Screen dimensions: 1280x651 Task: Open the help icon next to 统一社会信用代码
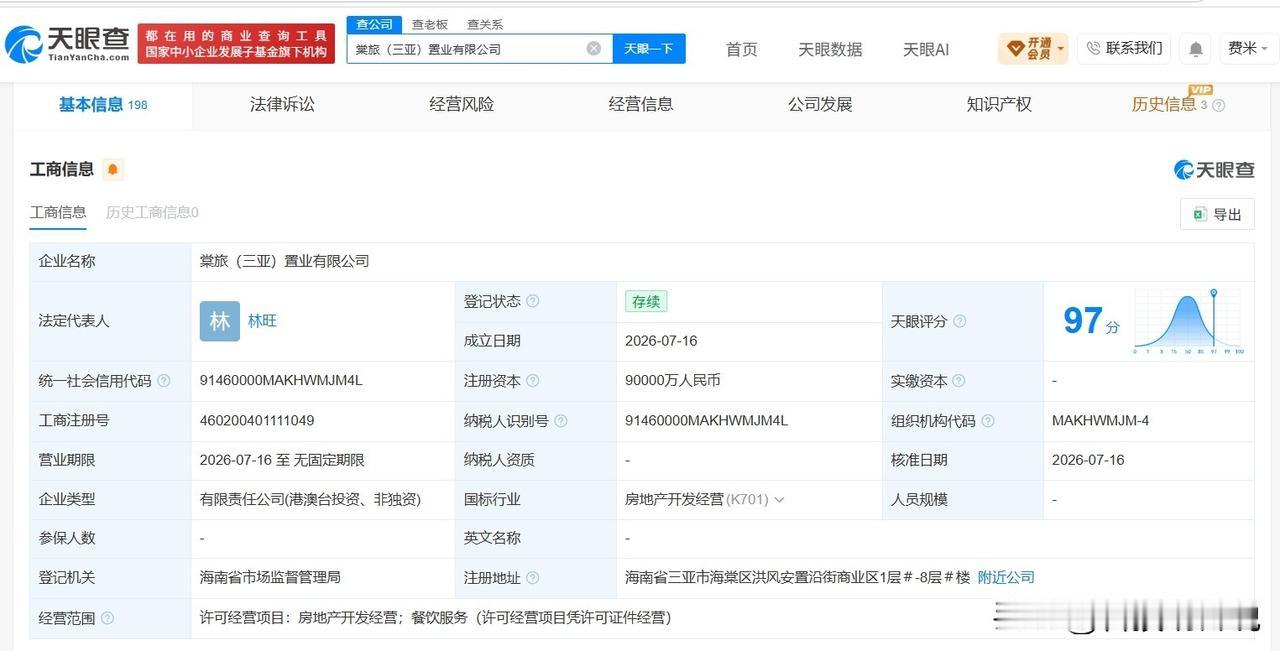(164, 381)
